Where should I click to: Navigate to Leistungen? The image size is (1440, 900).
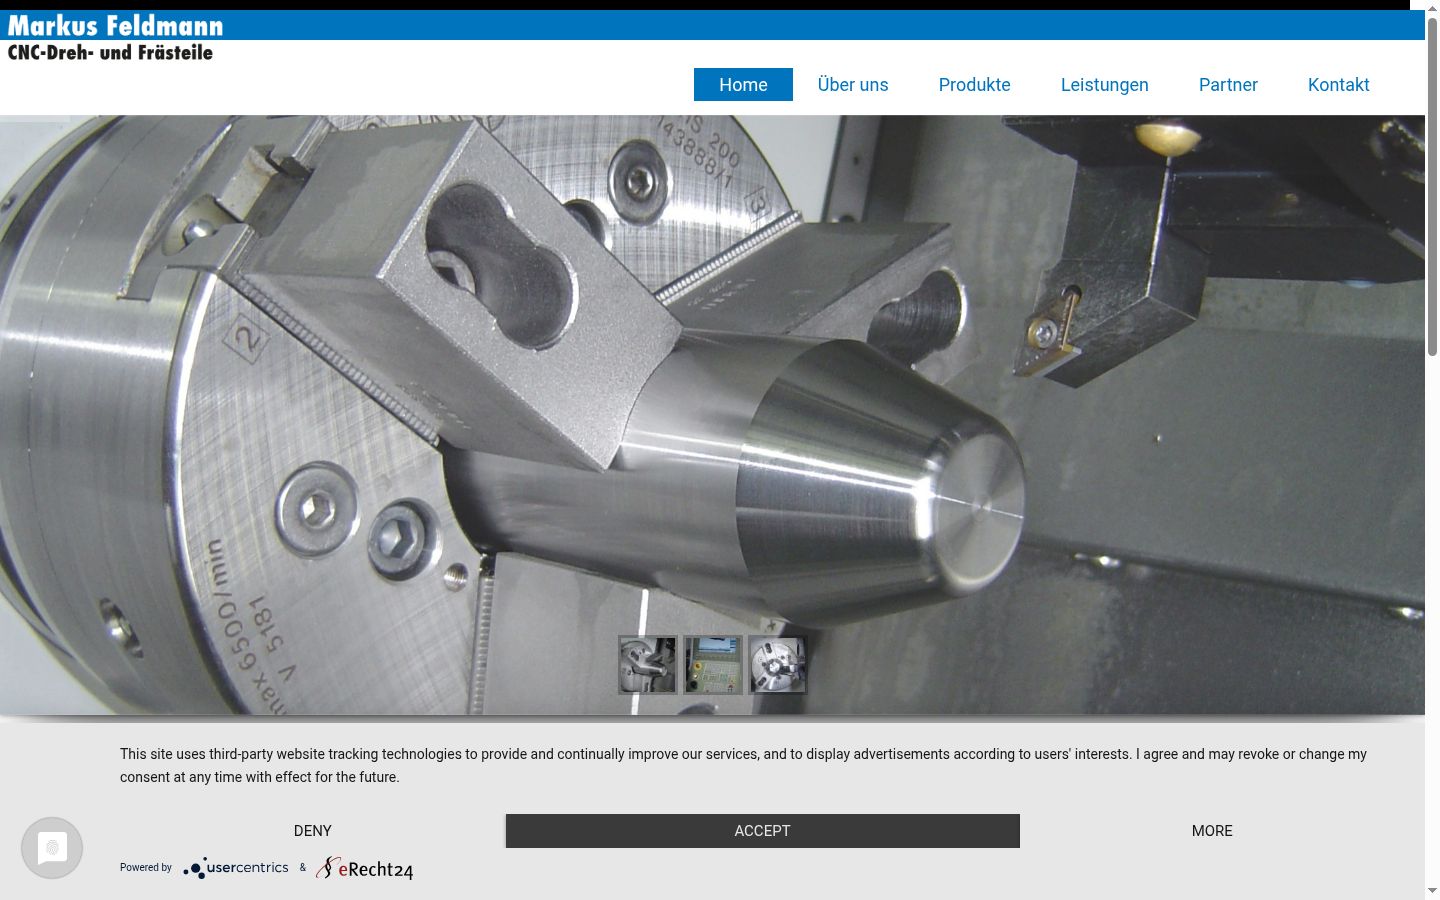point(1105,85)
